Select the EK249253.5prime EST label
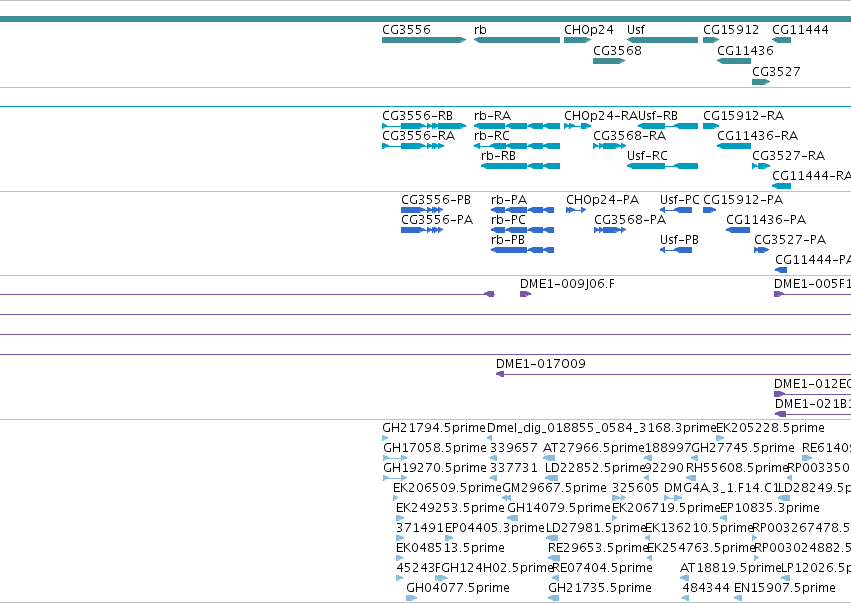851x603 pixels. pos(450,509)
